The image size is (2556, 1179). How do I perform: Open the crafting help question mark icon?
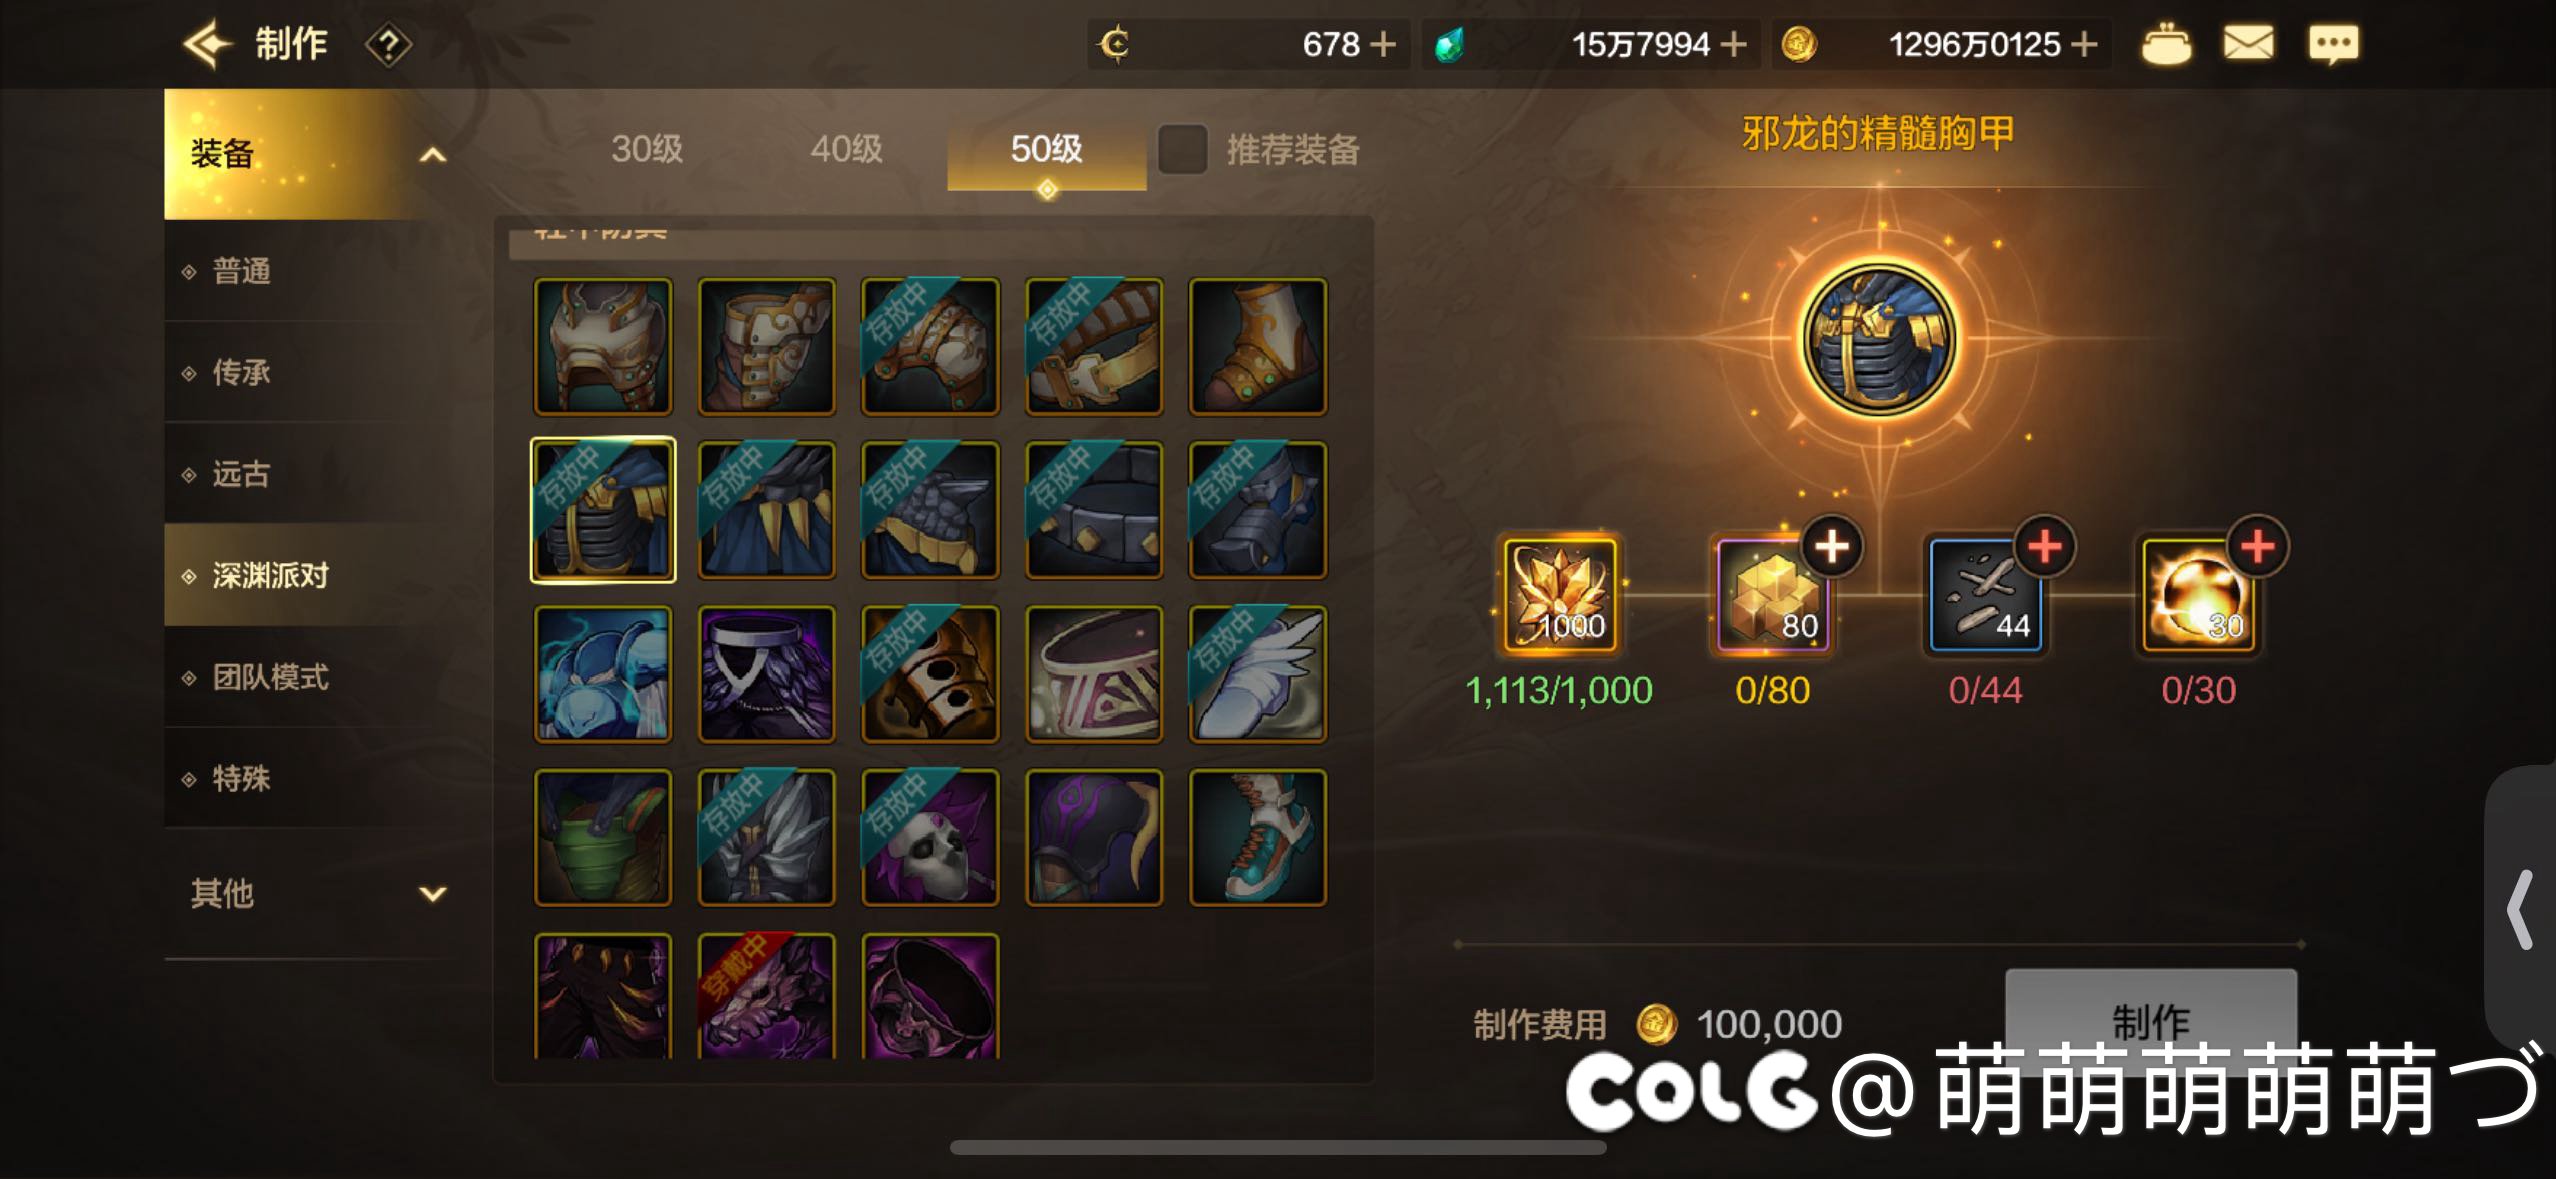point(388,45)
